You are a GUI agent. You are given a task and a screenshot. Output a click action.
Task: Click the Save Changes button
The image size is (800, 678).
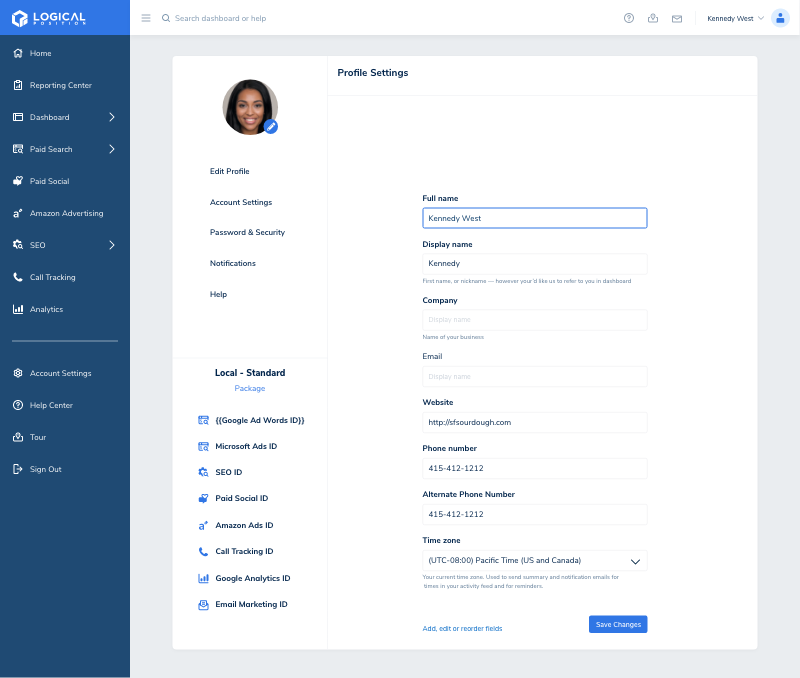coord(618,624)
